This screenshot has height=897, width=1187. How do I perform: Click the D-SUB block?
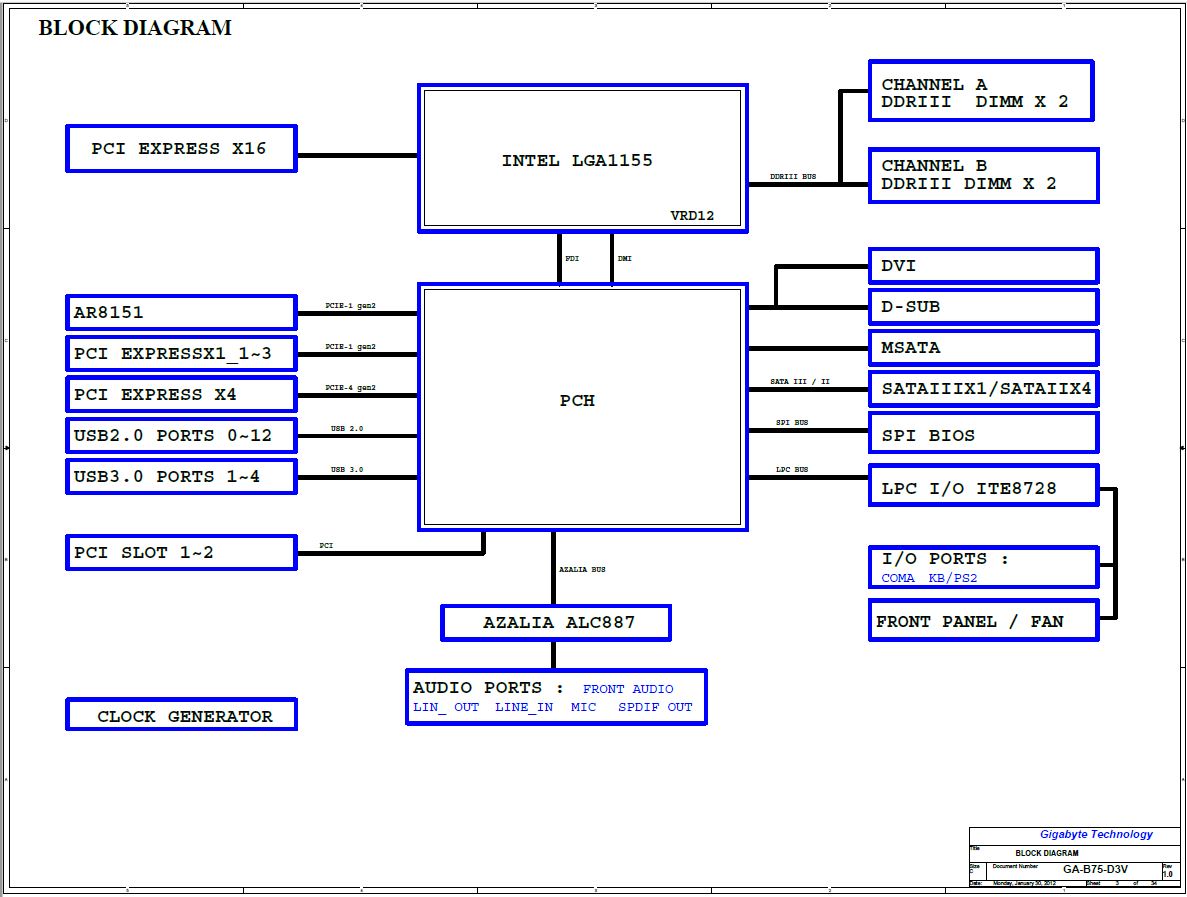click(983, 307)
